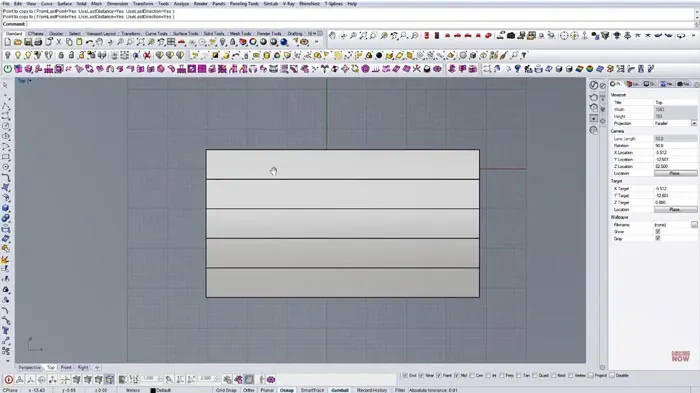Open the Paneling Tools menu
This screenshot has width=700, height=393.
[244, 4]
